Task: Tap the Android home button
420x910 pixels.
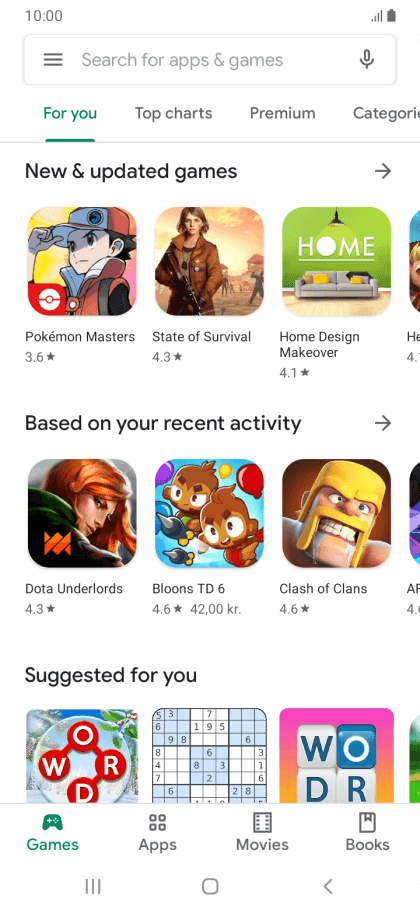Action: point(210,886)
